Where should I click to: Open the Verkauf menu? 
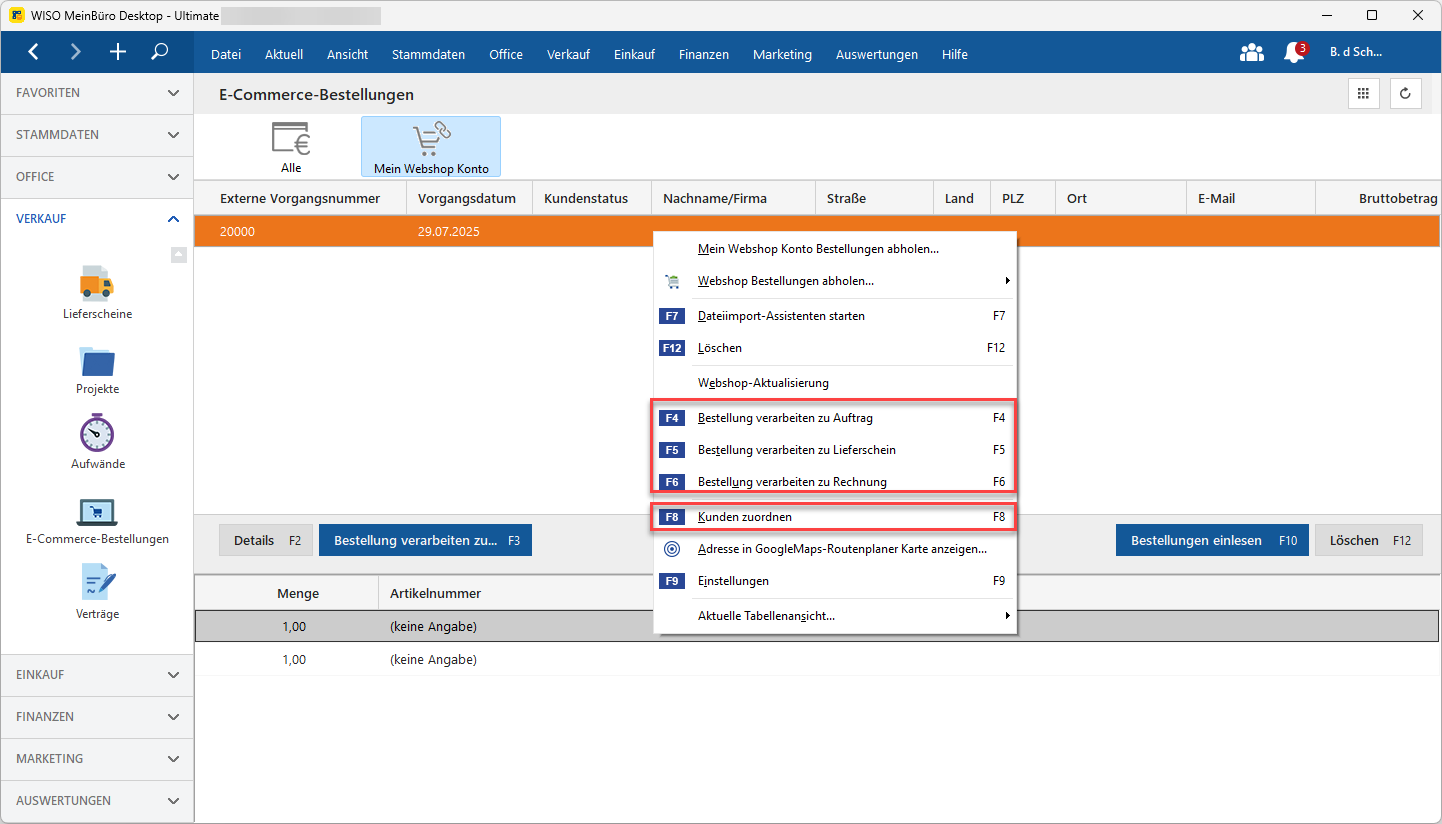(x=568, y=55)
